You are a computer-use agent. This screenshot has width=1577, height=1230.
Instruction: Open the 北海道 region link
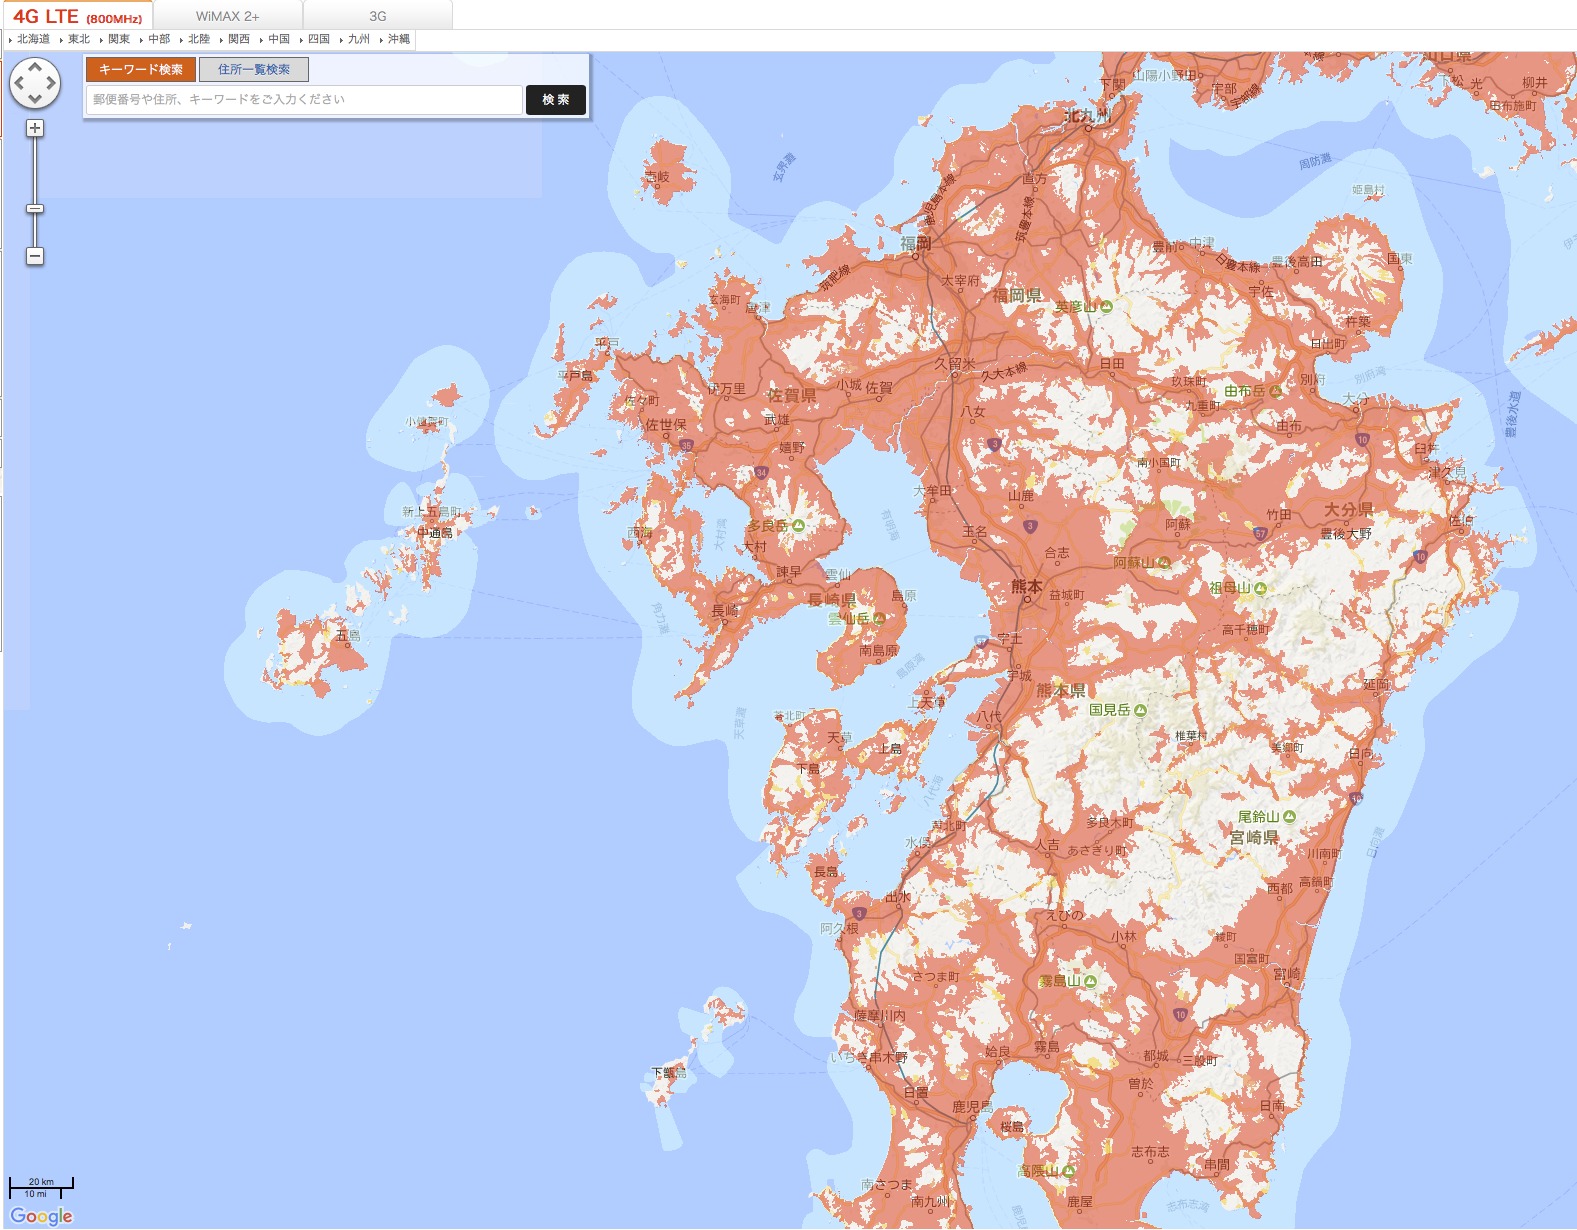(x=33, y=39)
